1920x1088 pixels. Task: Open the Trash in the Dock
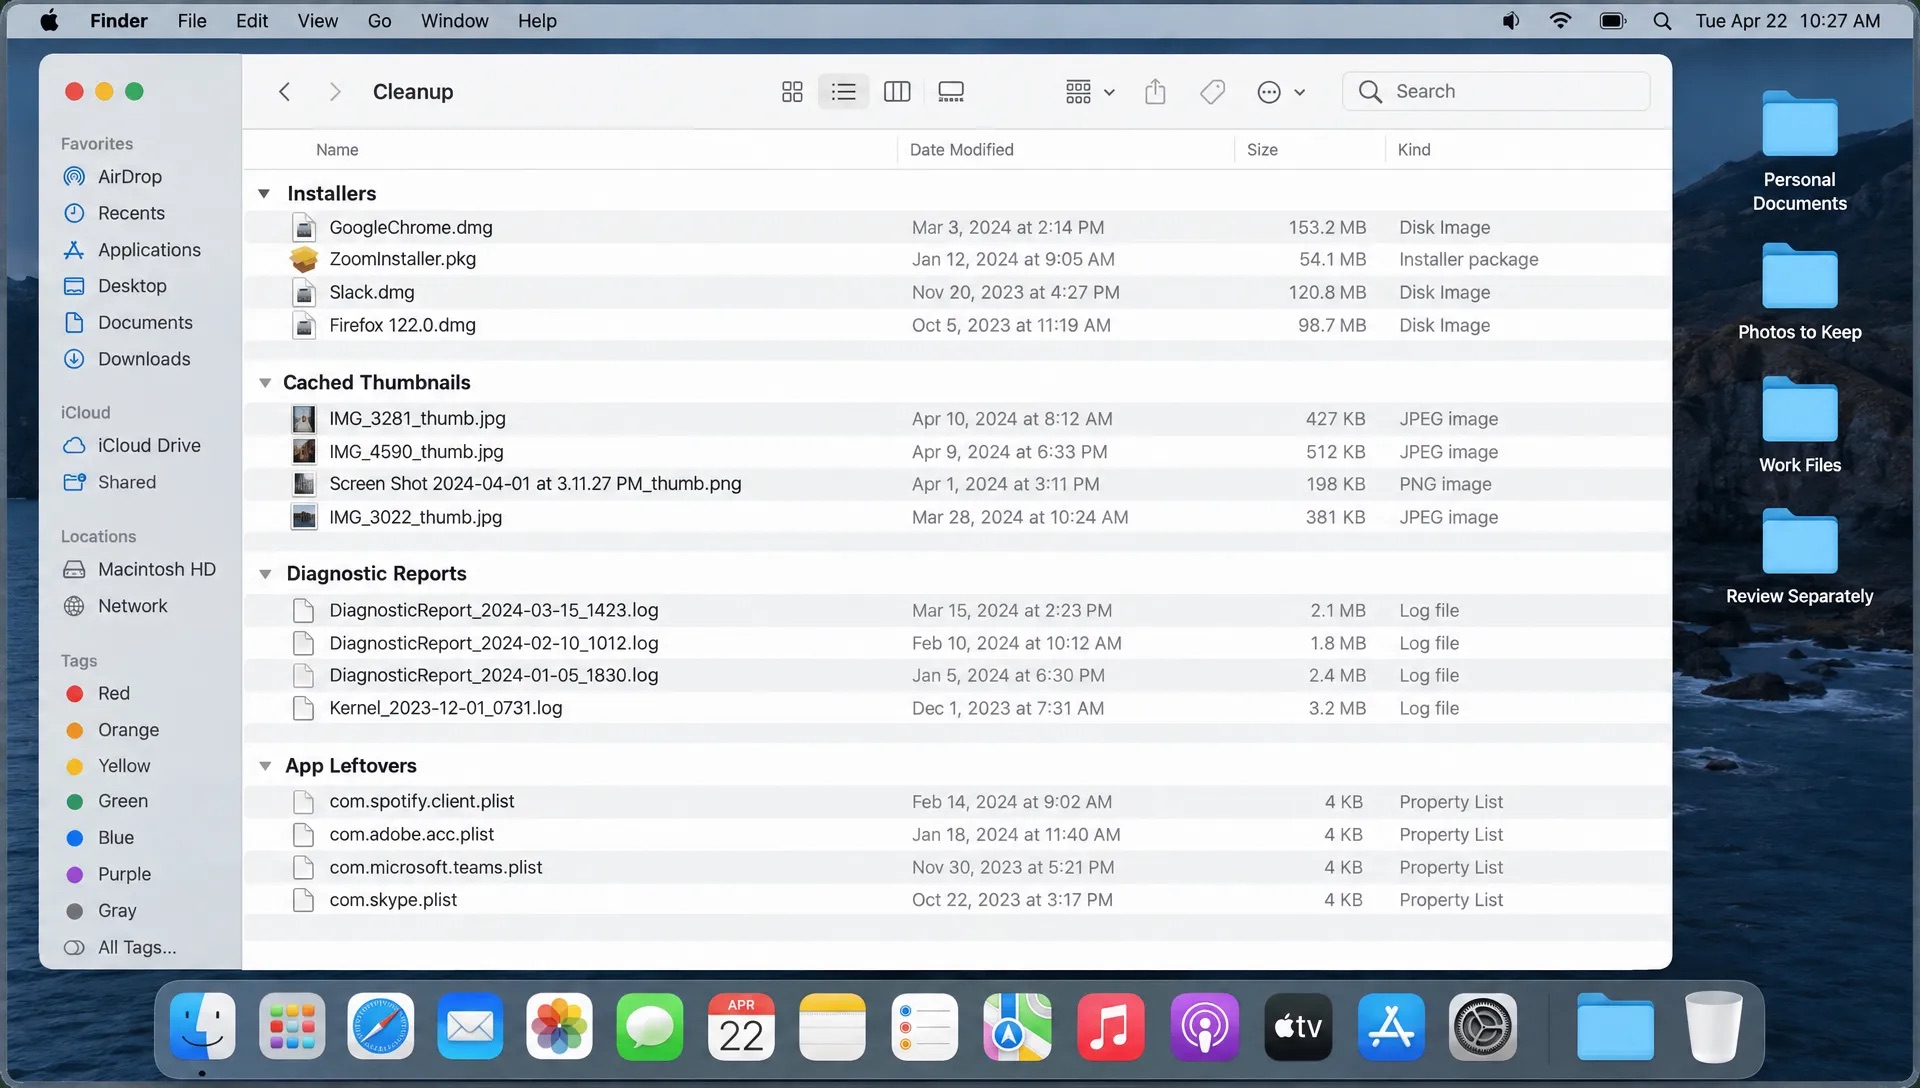1713,1027
